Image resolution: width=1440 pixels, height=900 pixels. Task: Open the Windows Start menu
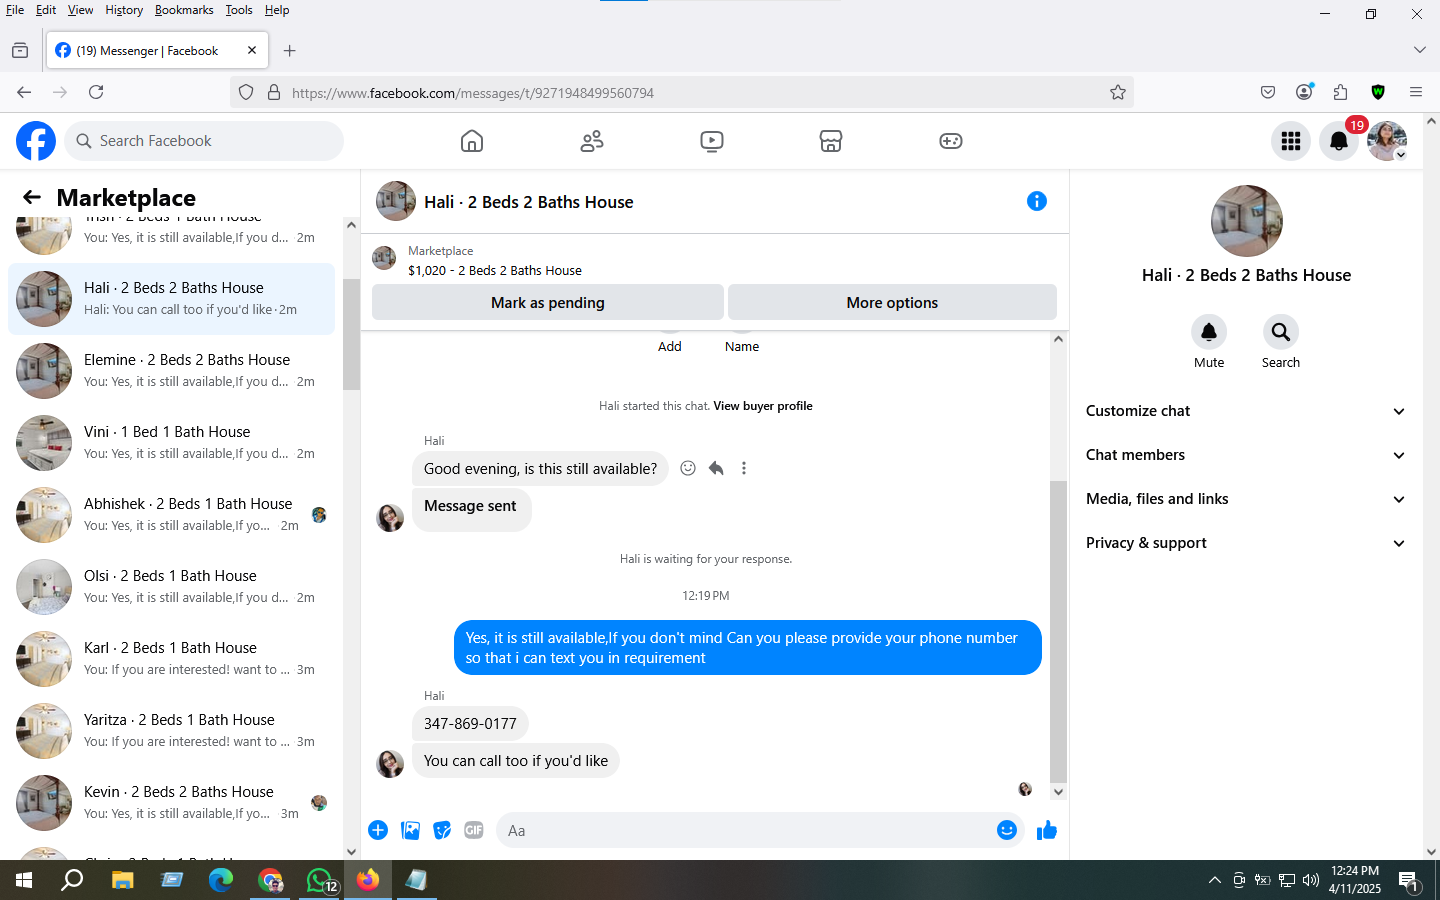pos(24,880)
